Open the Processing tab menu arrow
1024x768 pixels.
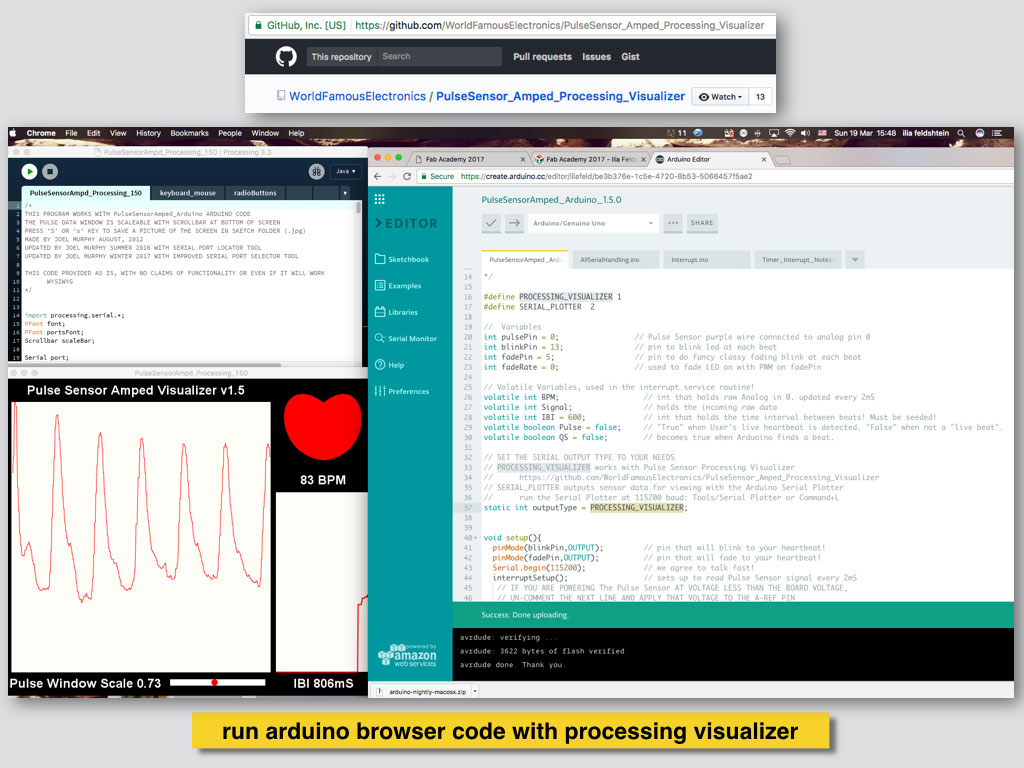345,193
